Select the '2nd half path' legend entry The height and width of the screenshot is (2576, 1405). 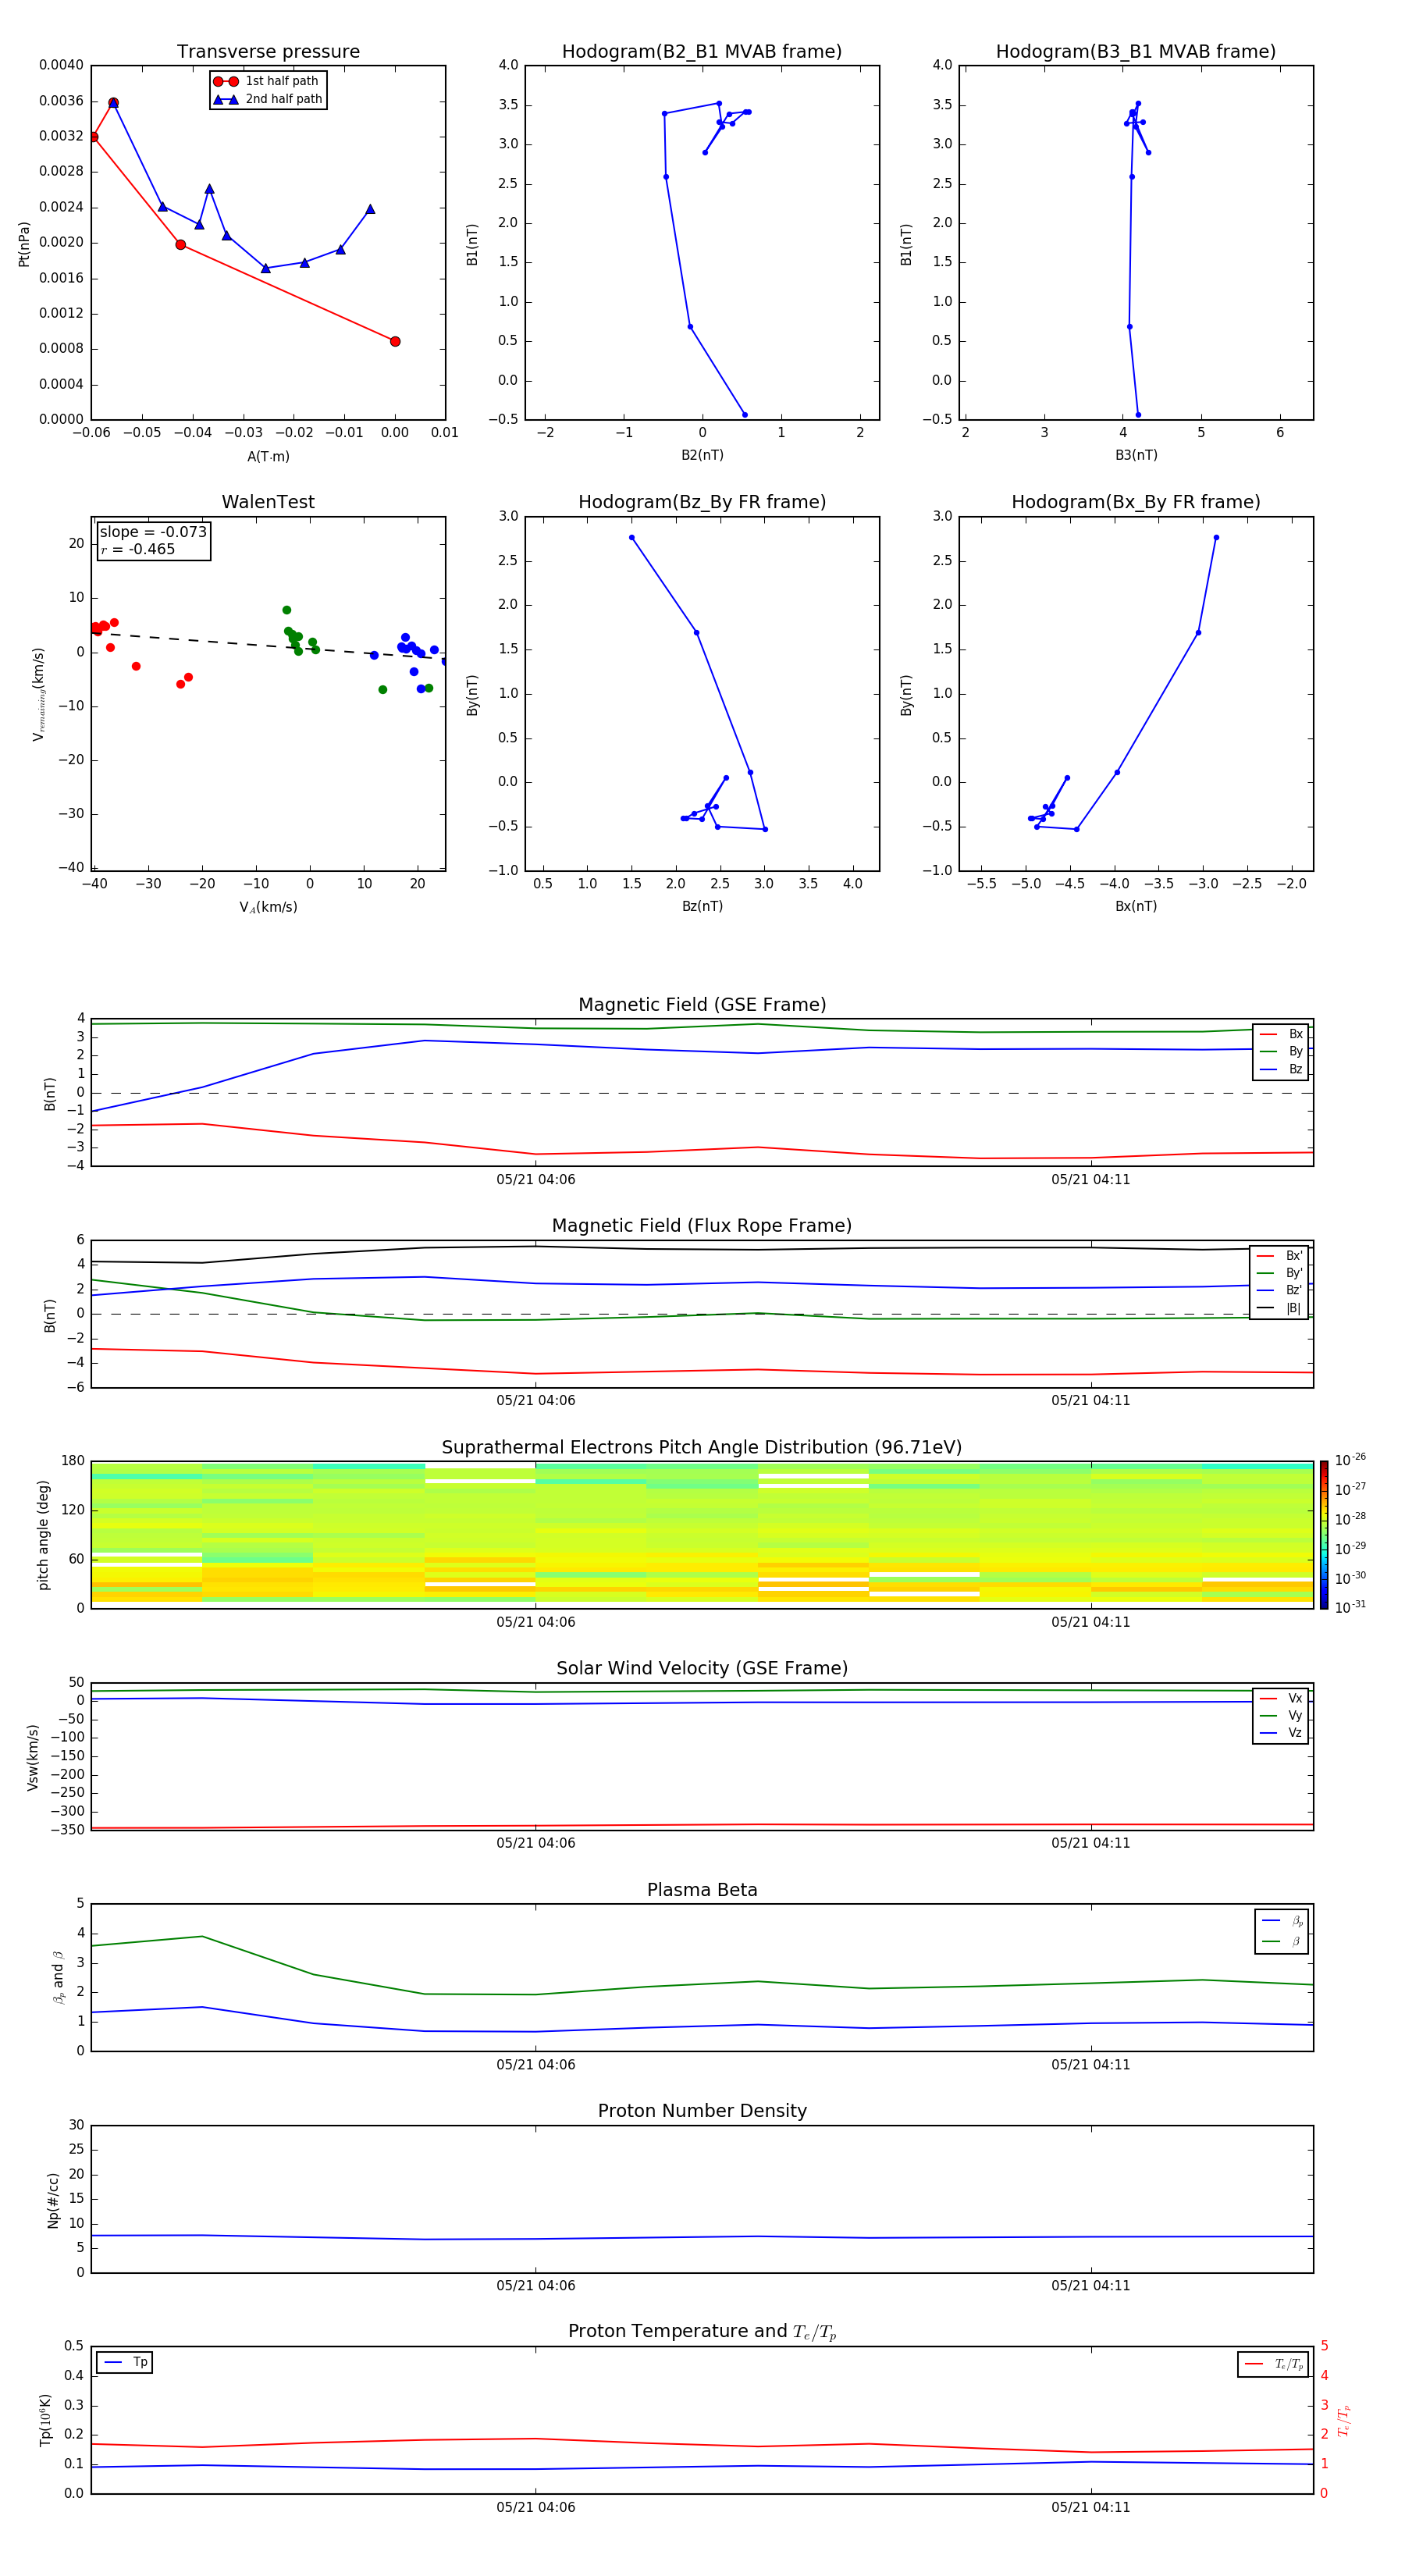267,99
